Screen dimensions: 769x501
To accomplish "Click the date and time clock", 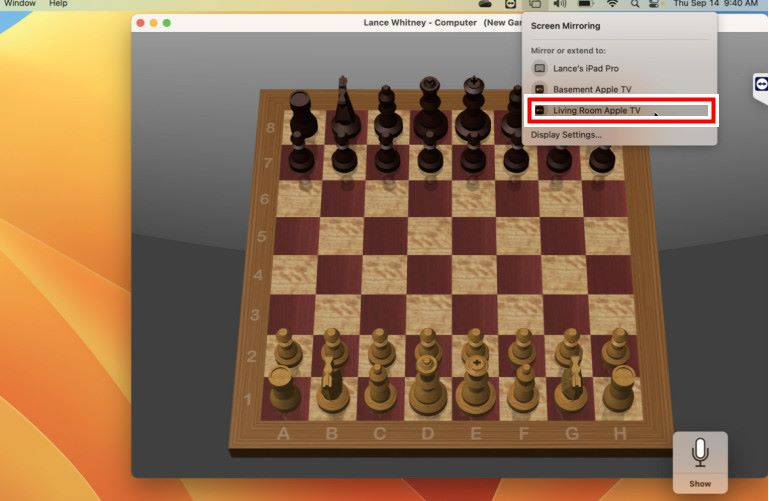I will point(715,4).
